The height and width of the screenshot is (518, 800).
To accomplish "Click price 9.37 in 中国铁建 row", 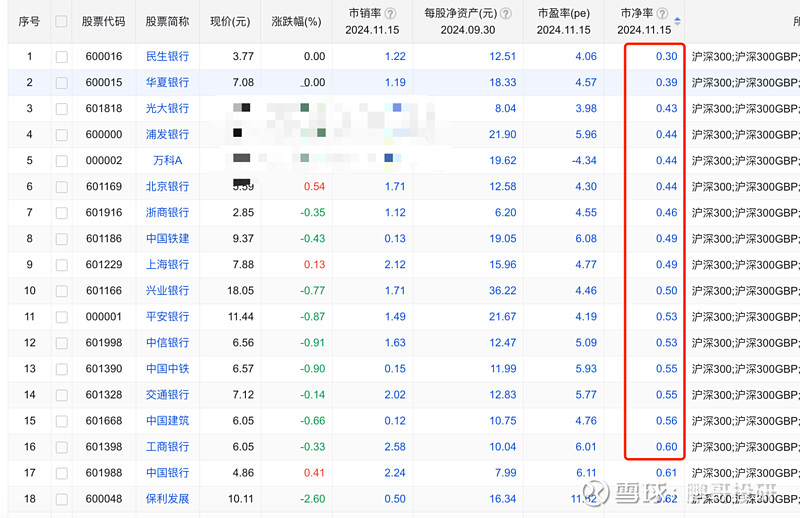I will [x=243, y=238].
